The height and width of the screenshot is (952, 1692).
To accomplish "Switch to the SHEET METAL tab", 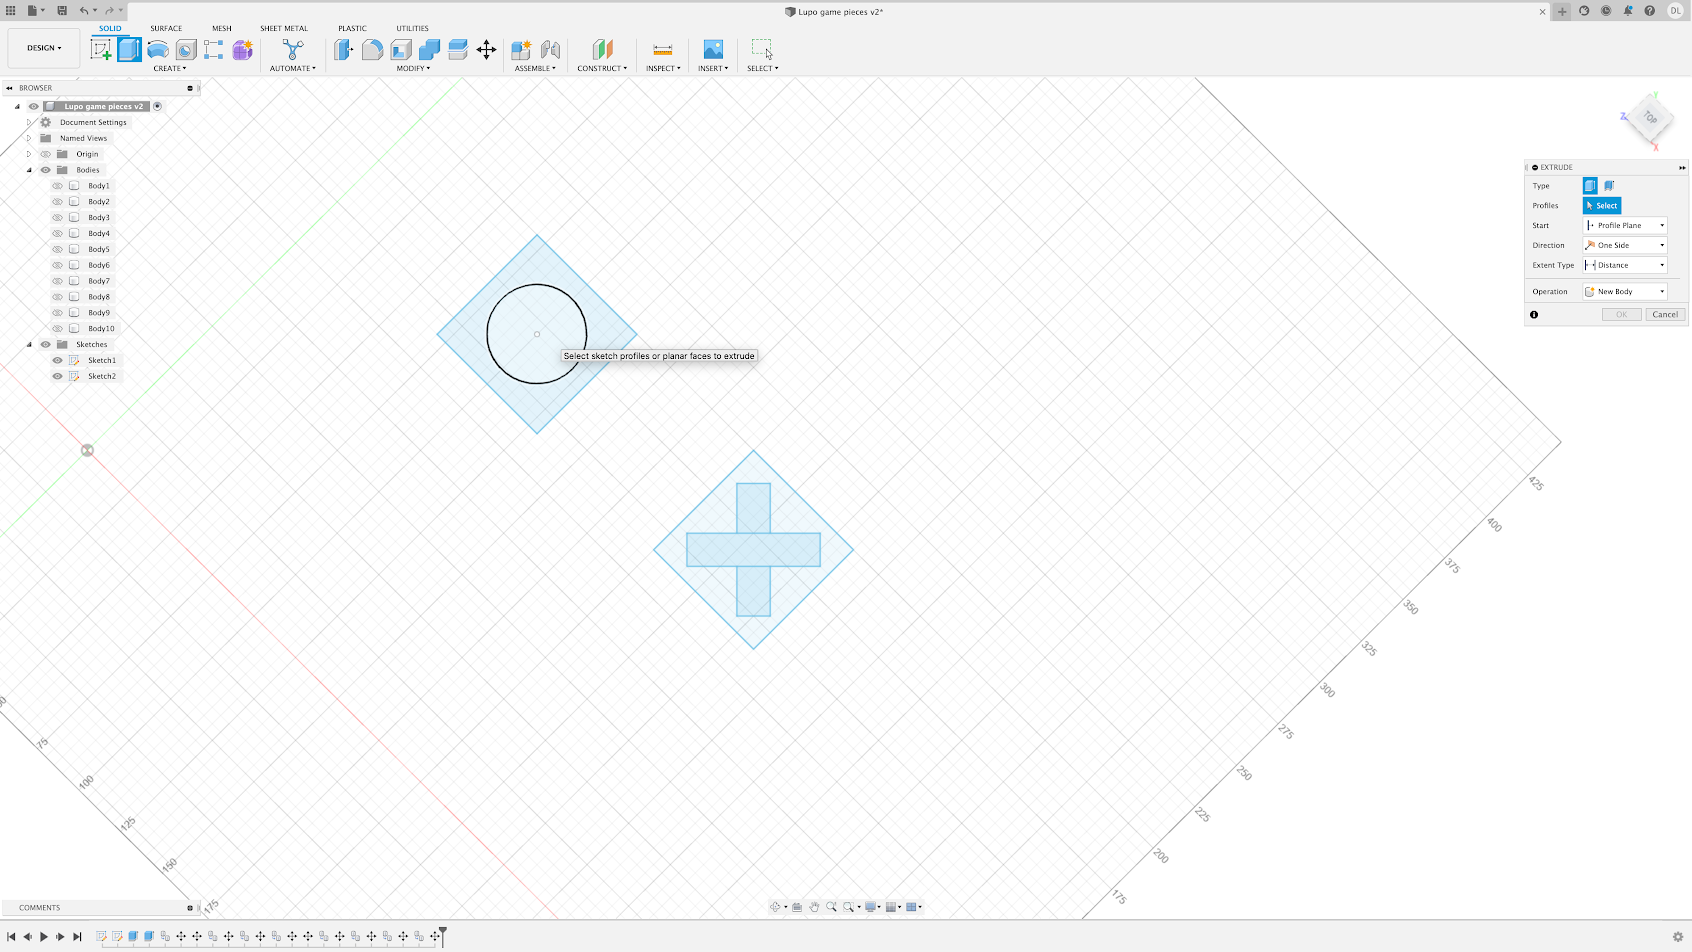I will tap(284, 28).
